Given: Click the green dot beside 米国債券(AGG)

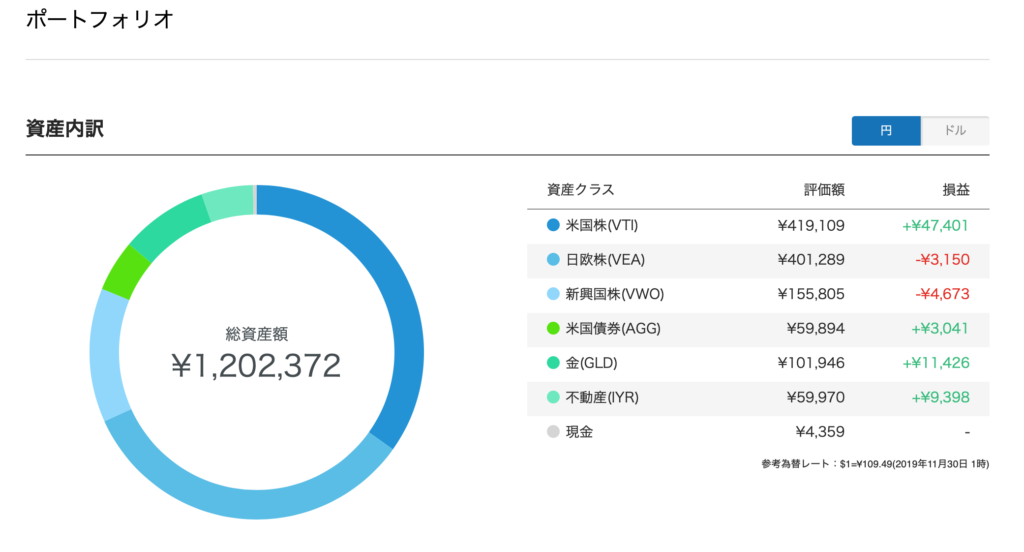Looking at the screenshot, I should click(x=553, y=329).
